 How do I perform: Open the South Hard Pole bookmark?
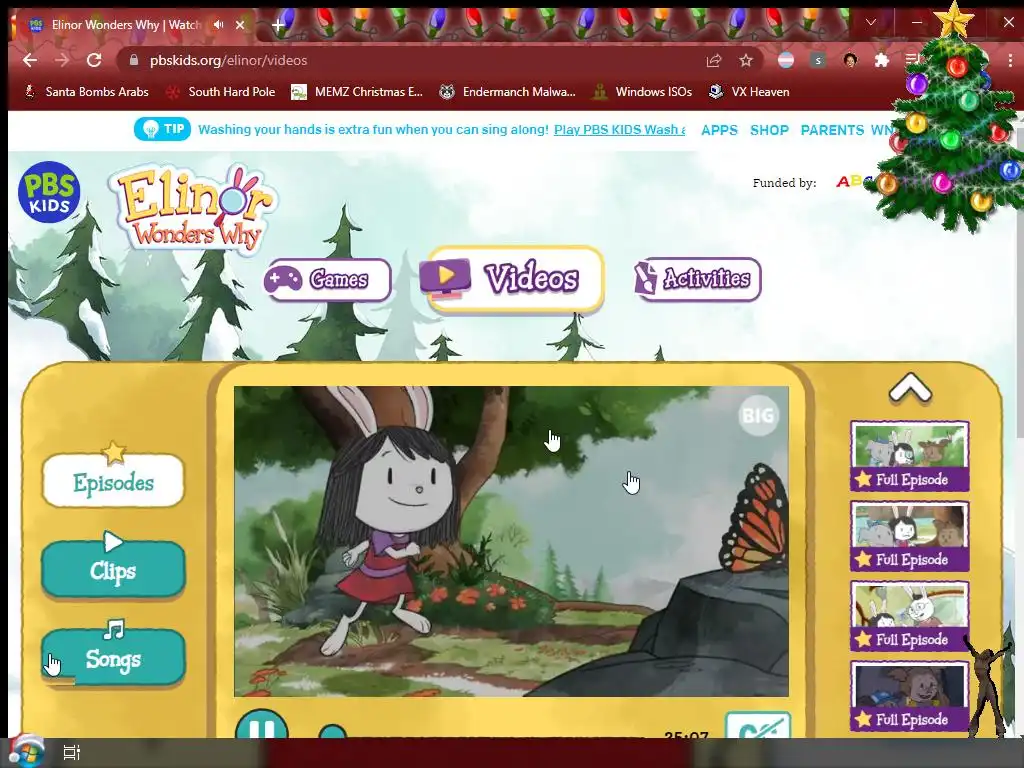(221, 92)
